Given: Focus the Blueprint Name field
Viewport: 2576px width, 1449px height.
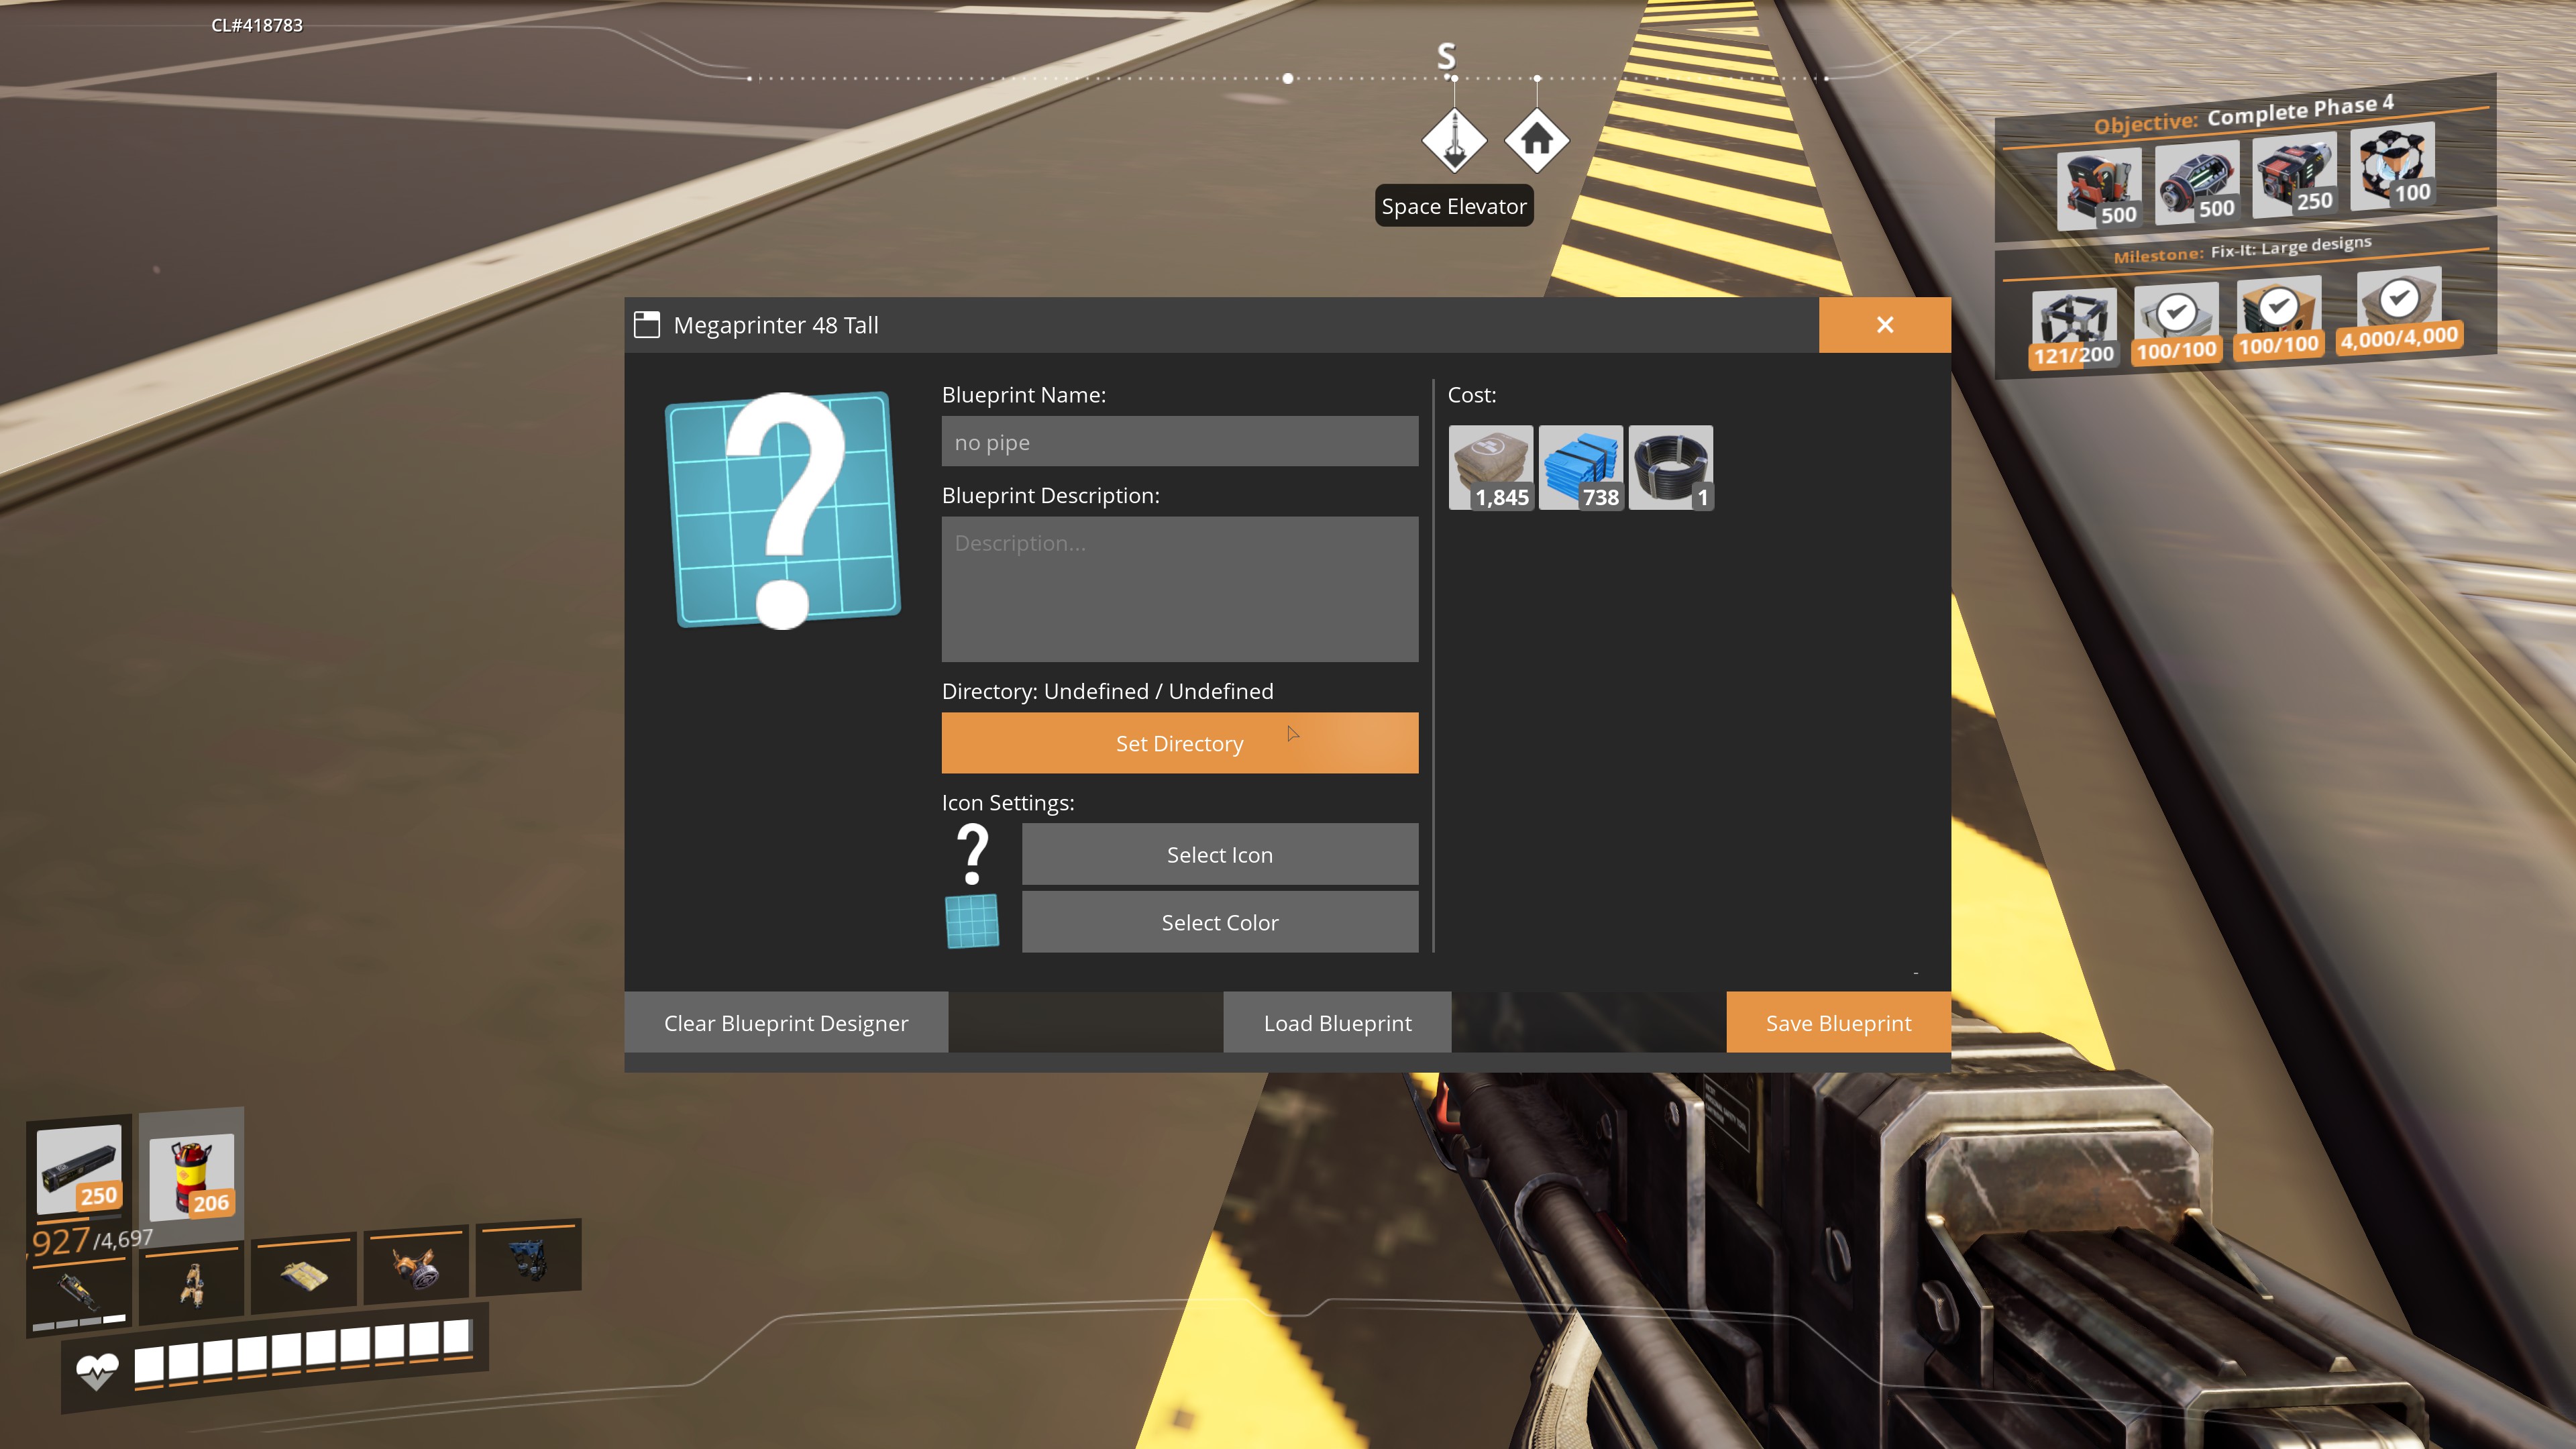Looking at the screenshot, I should coord(1179,441).
